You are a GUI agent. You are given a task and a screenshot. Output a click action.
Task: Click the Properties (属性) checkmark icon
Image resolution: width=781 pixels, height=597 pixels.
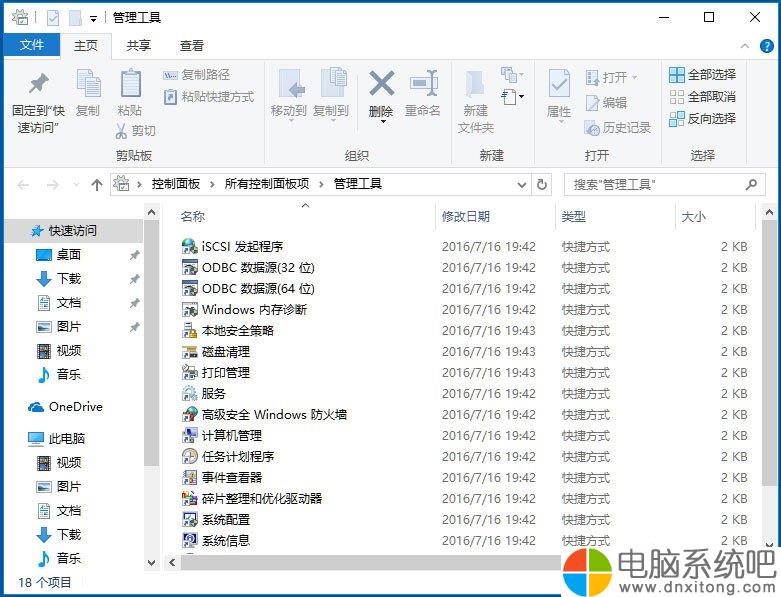[x=559, y=83]
